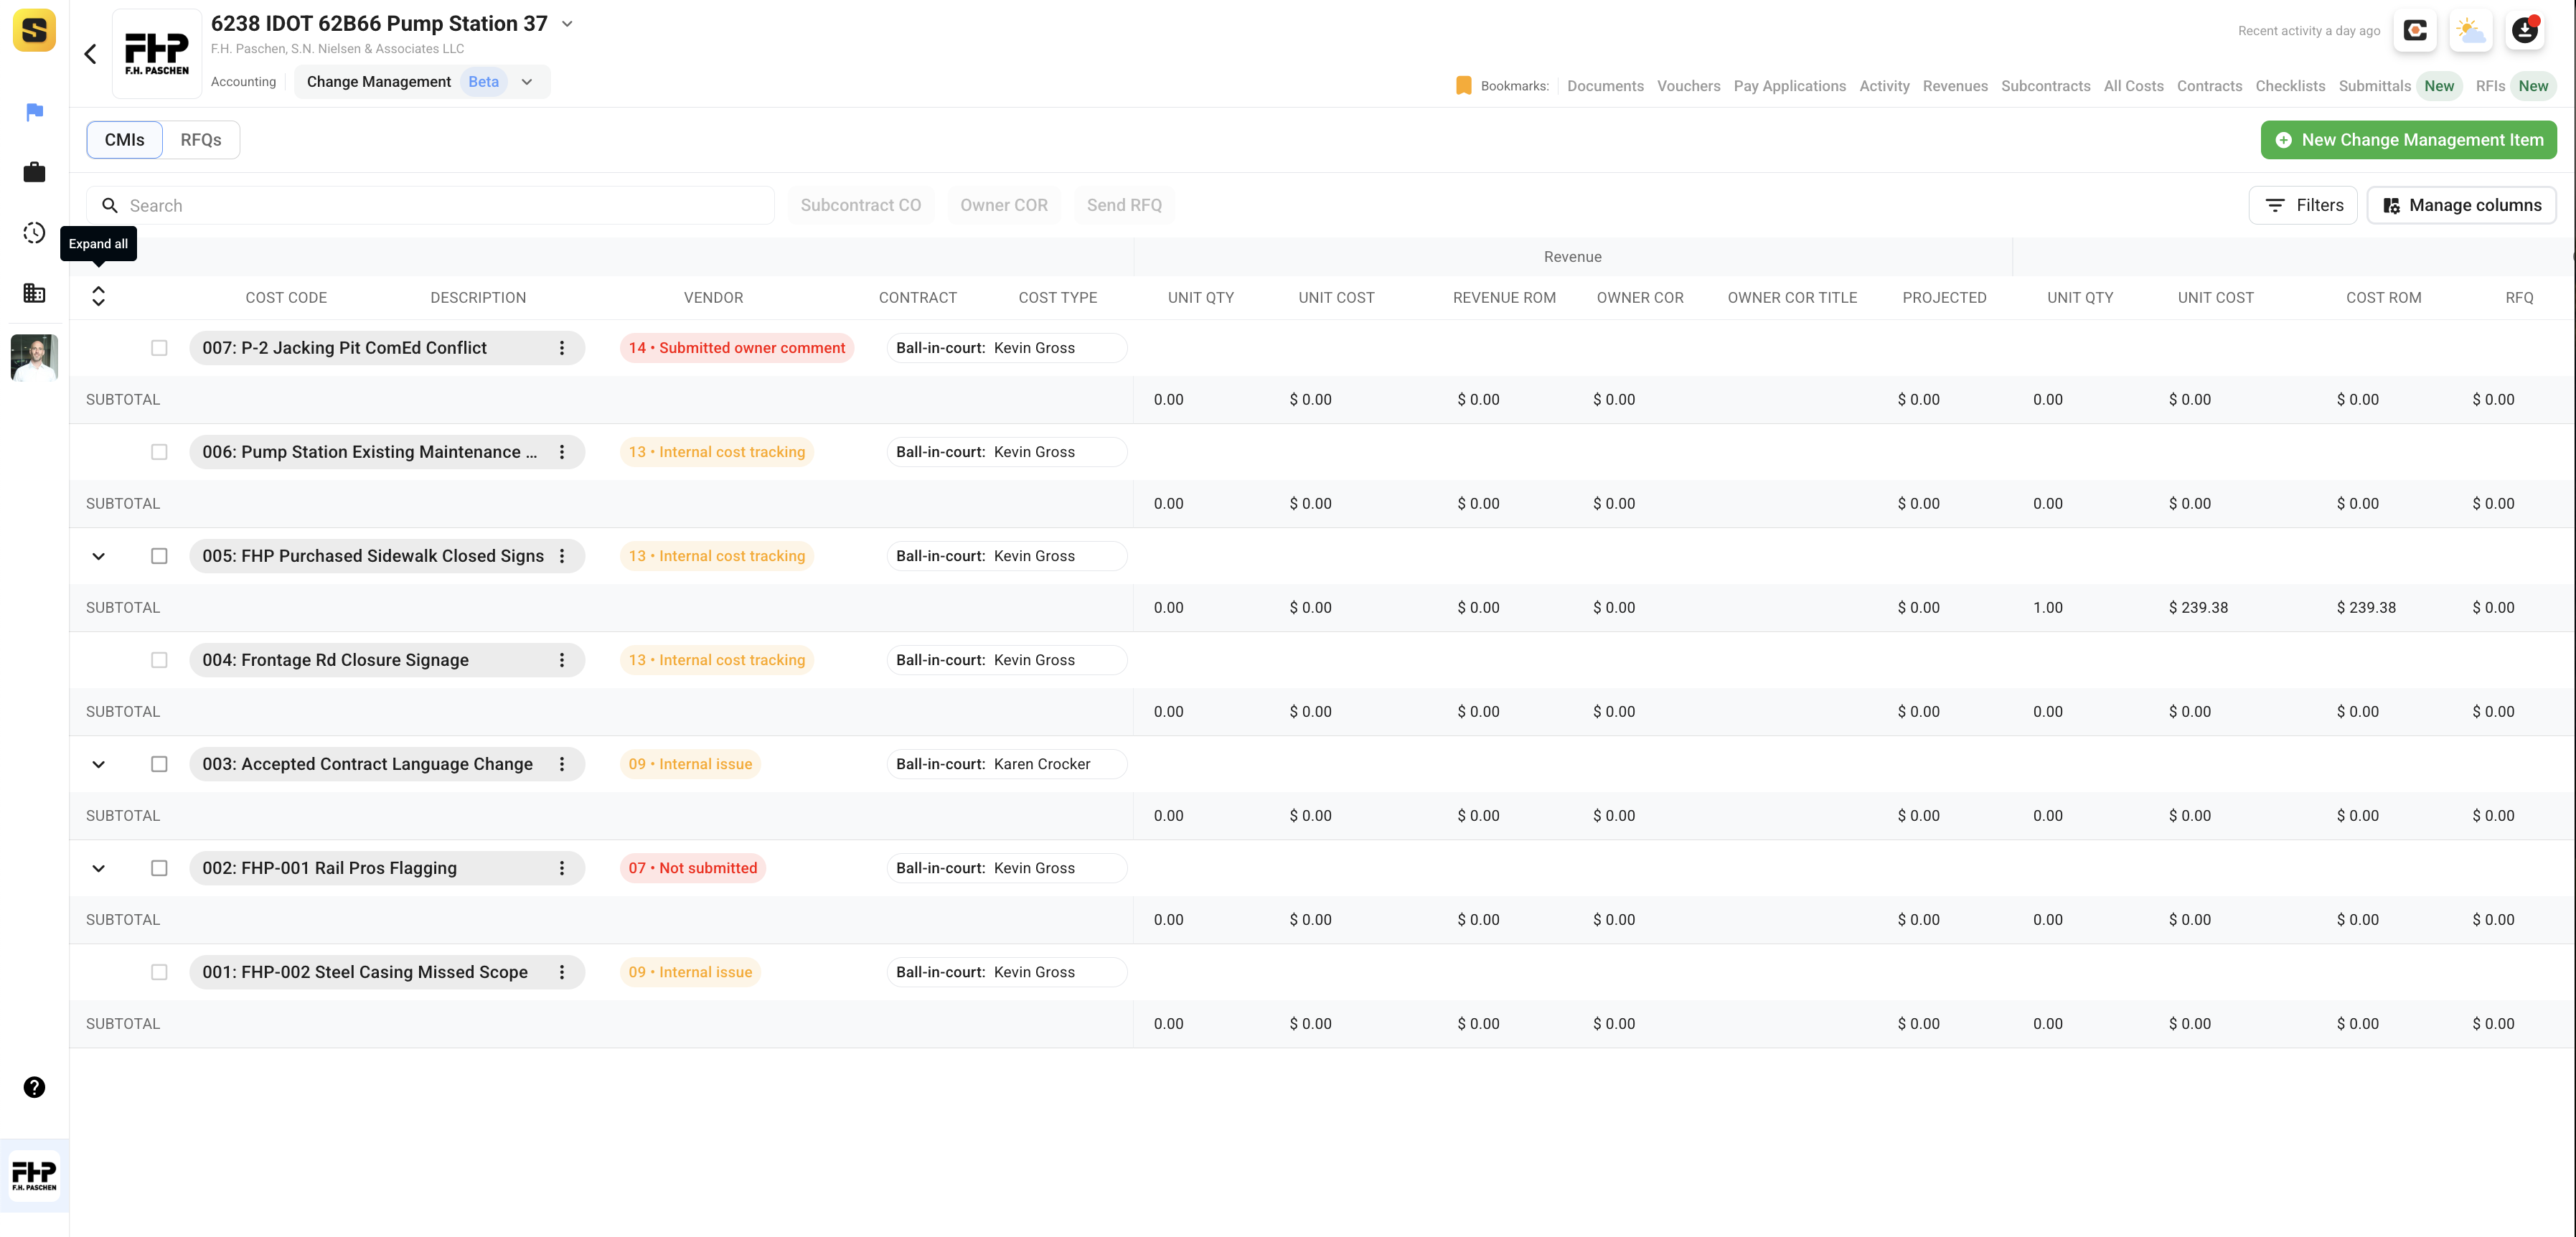Select checkbox for 007 P-2 Jacking Pit ComEd Conflict
This screenshot has height=1237, width=2576.
point(159,348)
